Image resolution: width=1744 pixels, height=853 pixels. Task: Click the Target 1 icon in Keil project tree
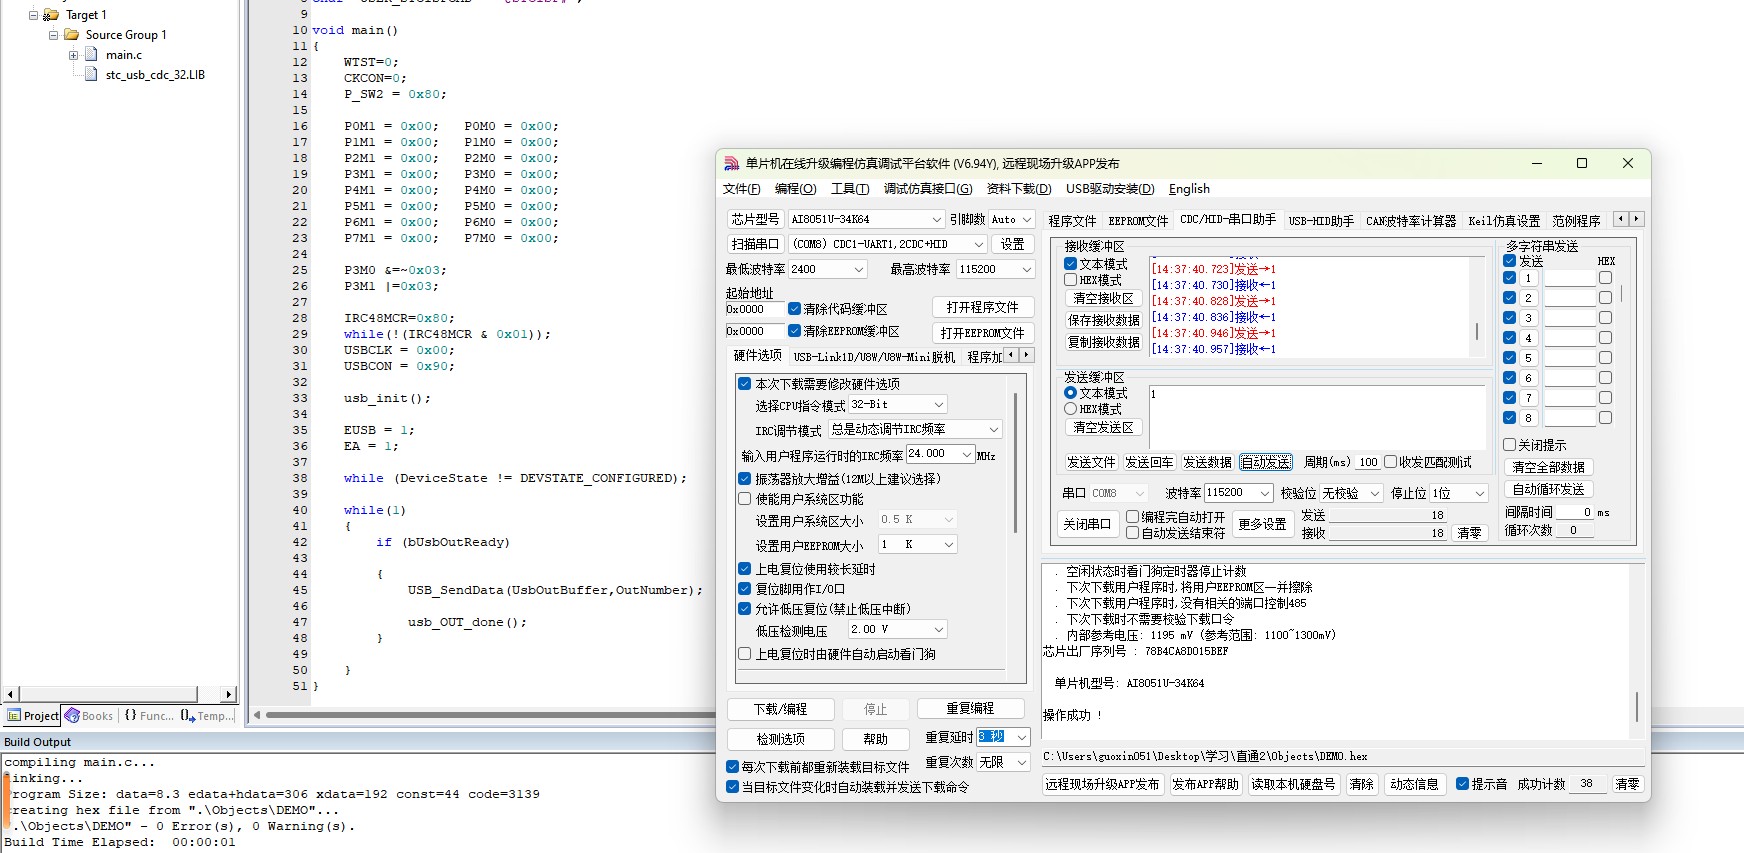point(51,15)
